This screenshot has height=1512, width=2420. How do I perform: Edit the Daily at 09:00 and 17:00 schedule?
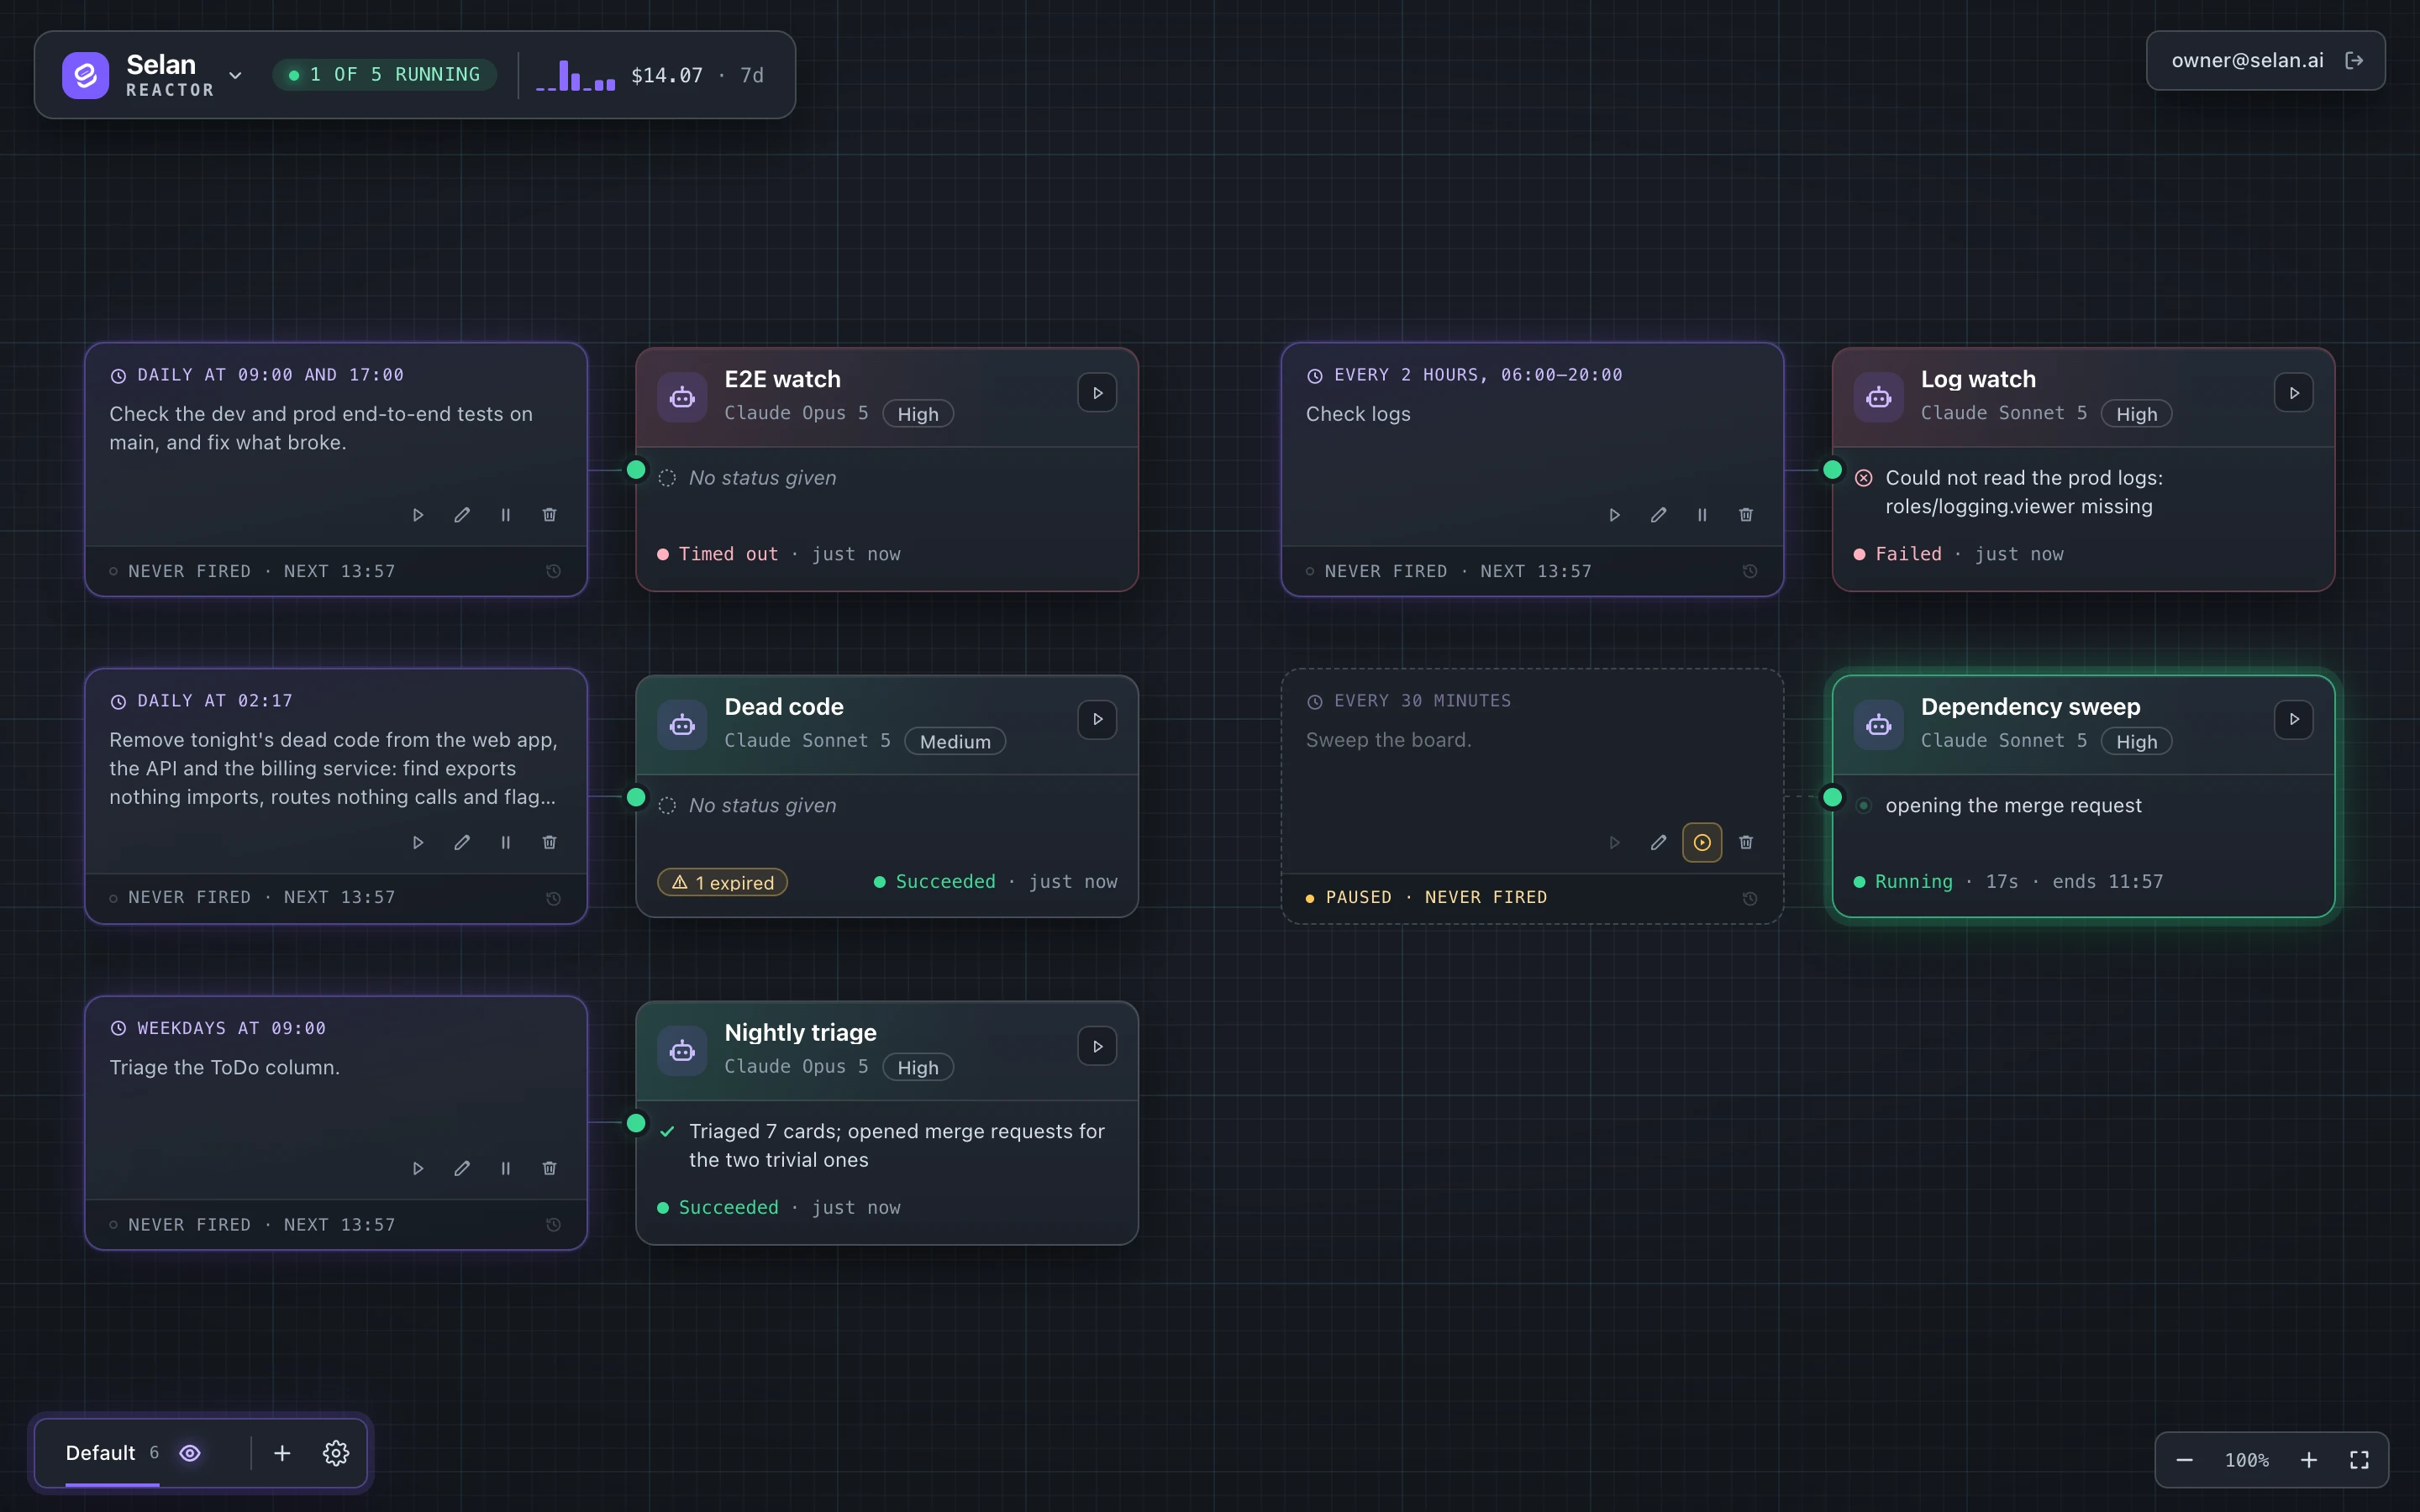click(462, 515)
